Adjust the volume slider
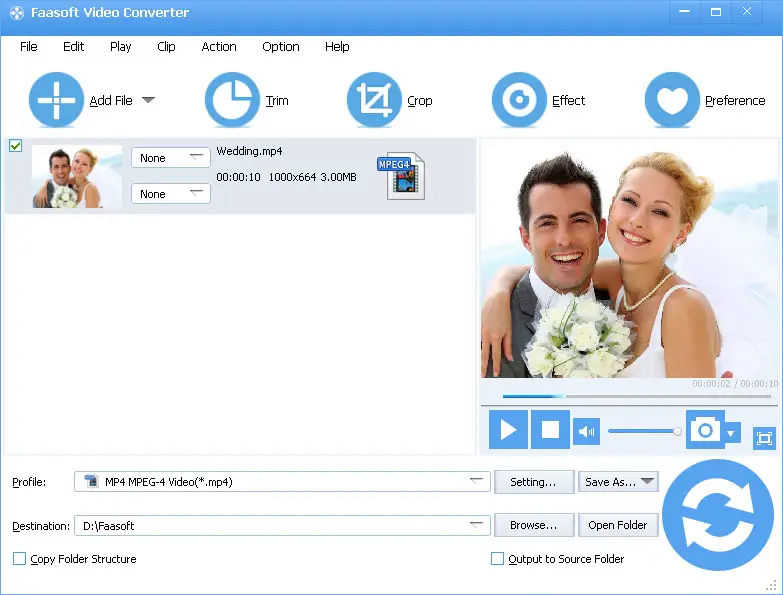Screen dimensions: 783x595 [x=644, y=431]
